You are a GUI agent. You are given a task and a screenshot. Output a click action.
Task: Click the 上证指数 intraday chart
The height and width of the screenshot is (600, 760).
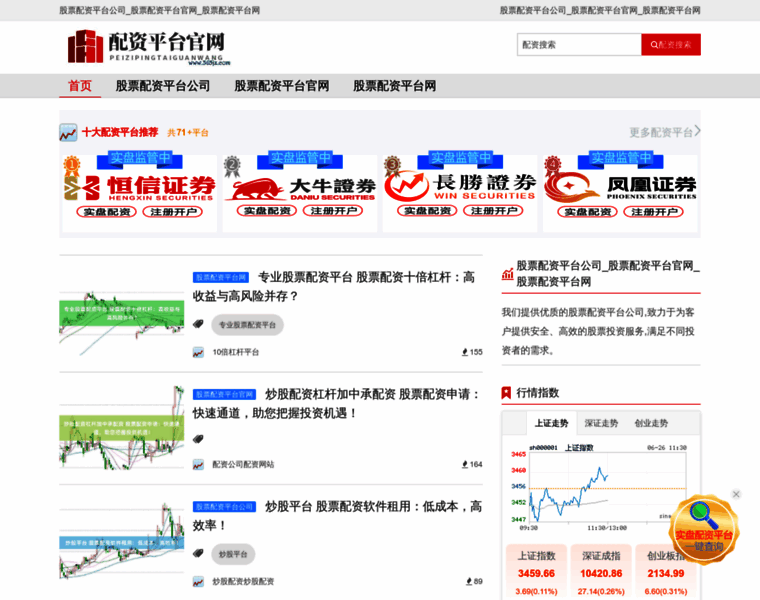[x=599, y=487]
